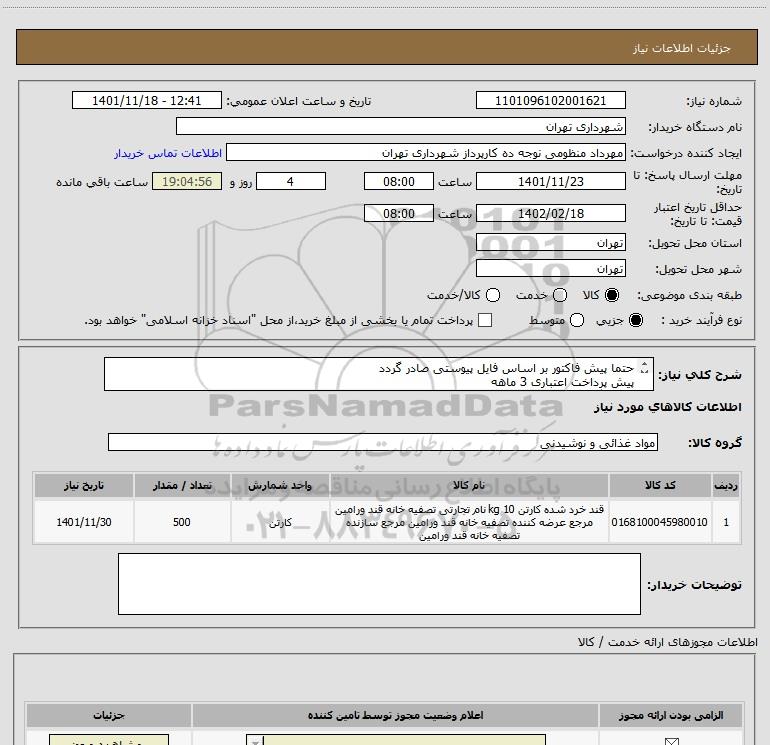This screenshot has height=745, width=770.
Task: Click the 1401/11/23 response deadline field
Action: [550, 182]
